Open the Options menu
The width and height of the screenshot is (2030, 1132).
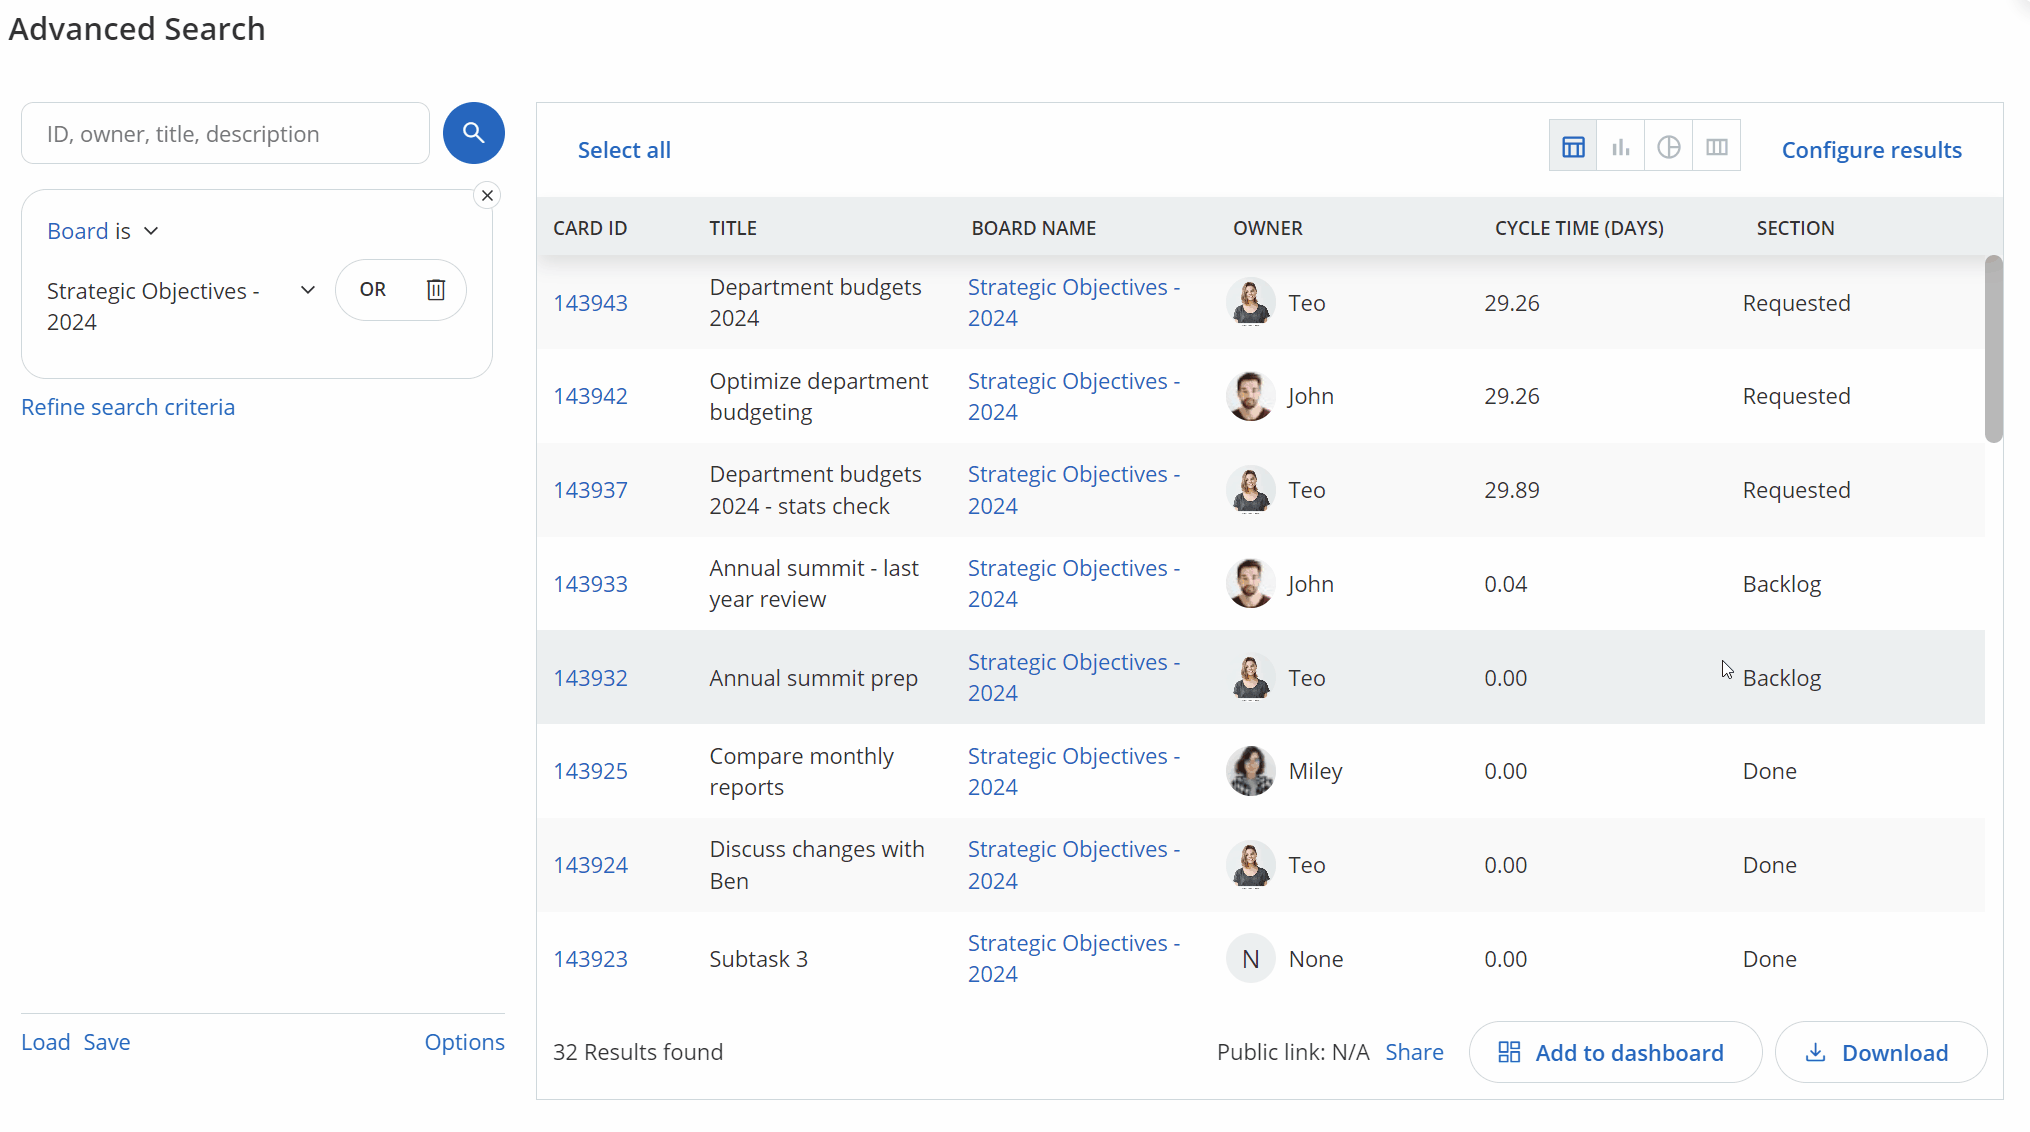pos(464,1042)
